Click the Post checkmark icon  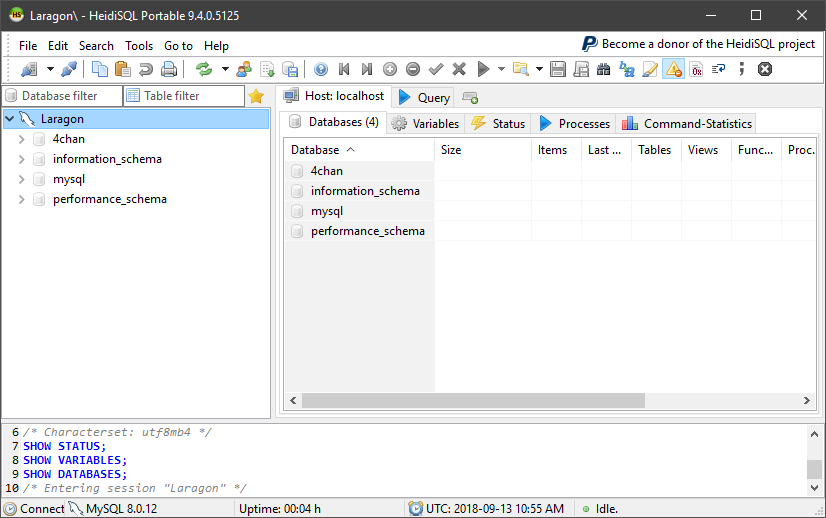click(x=436, y=69)
